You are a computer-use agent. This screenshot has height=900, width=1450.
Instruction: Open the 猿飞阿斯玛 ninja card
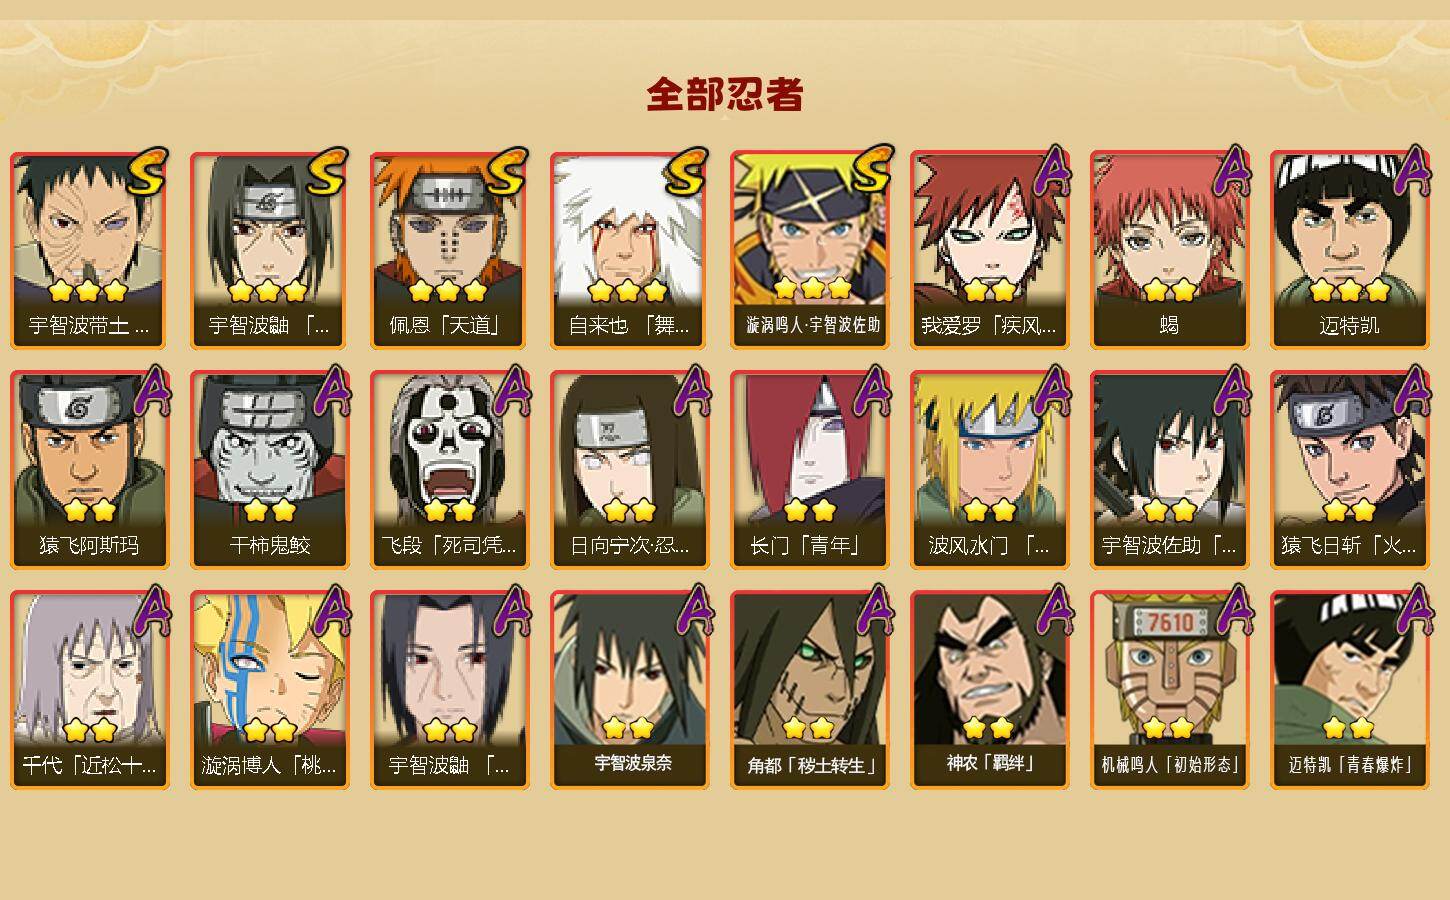[90, 470]
